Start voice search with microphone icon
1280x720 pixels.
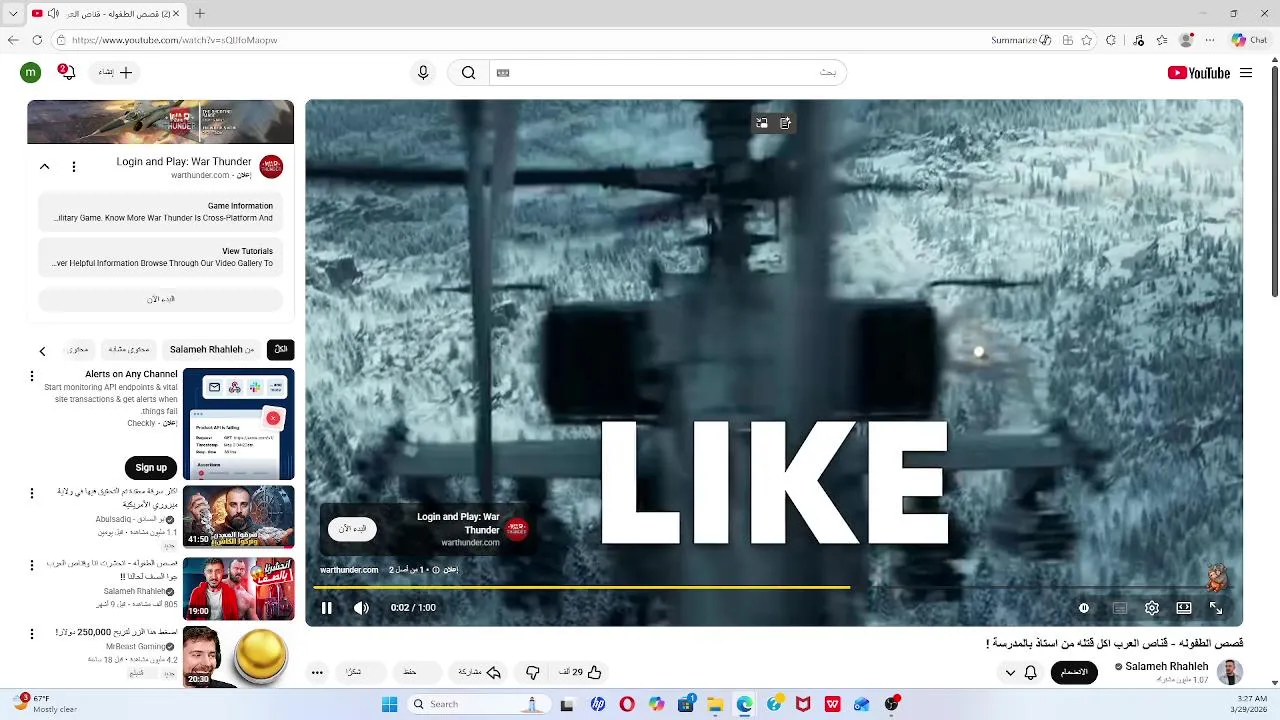[x=423, y=73]
